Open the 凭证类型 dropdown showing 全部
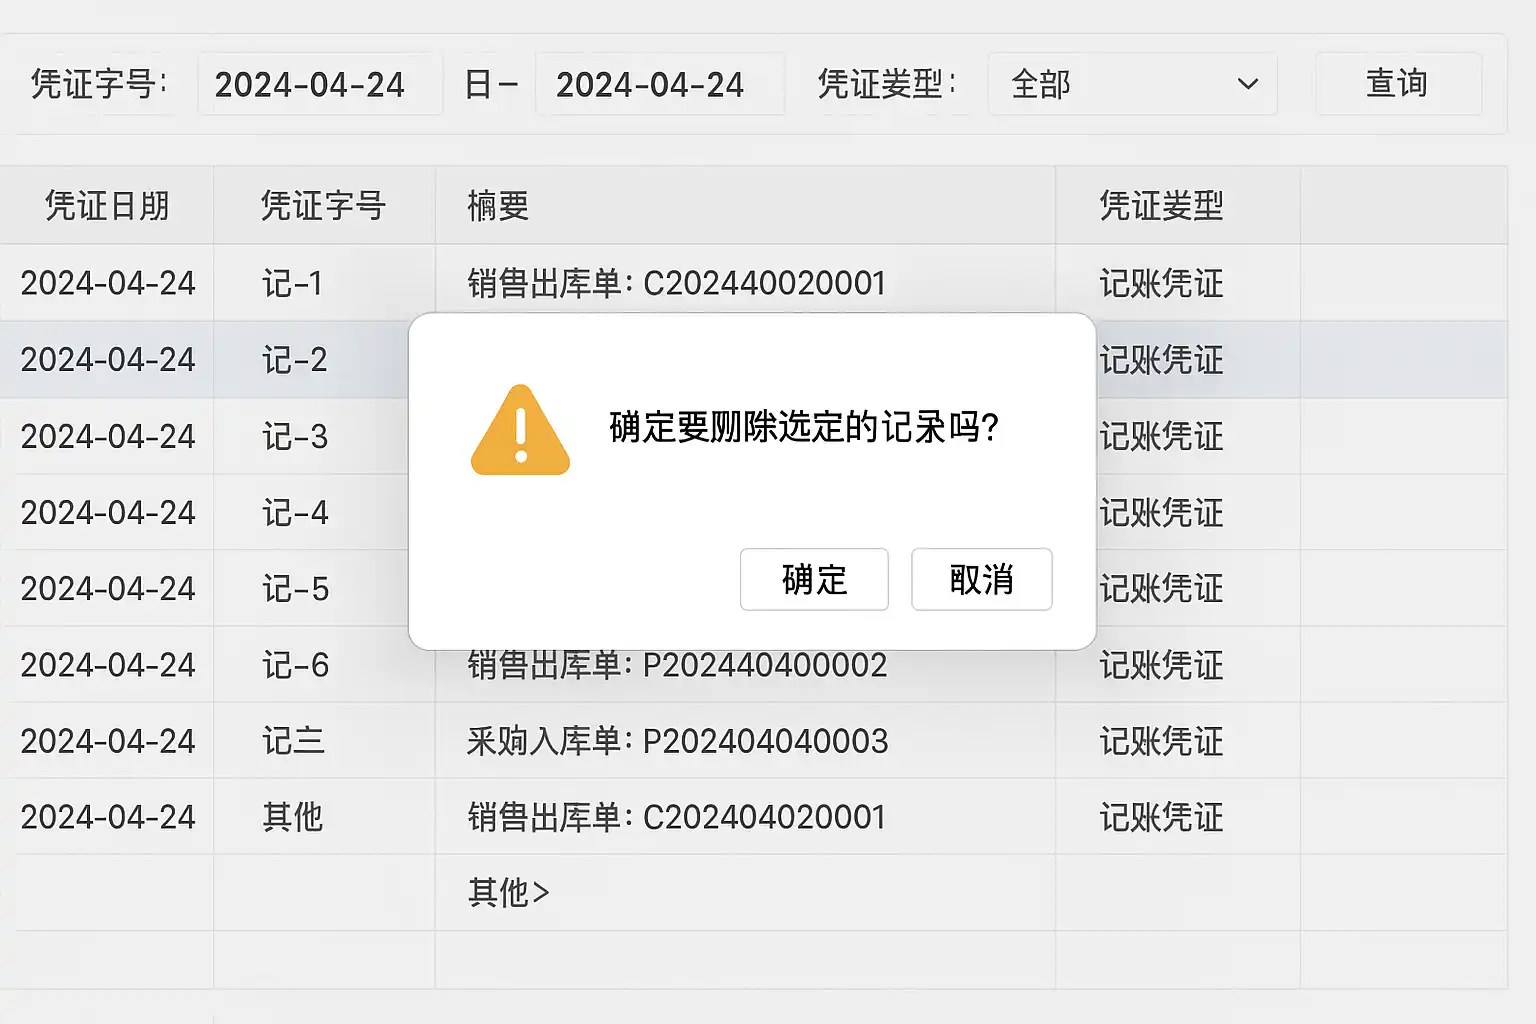Screen dimensions: 1536x1024 pyautogui.click(x=1132, y=84)
